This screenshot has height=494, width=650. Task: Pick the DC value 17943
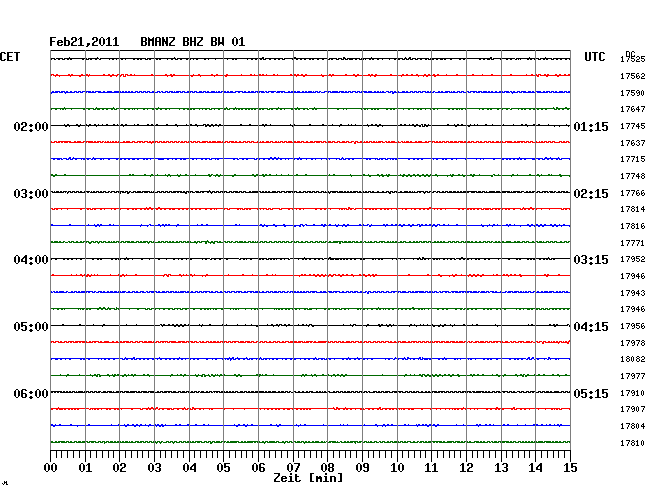coord(633,293)
